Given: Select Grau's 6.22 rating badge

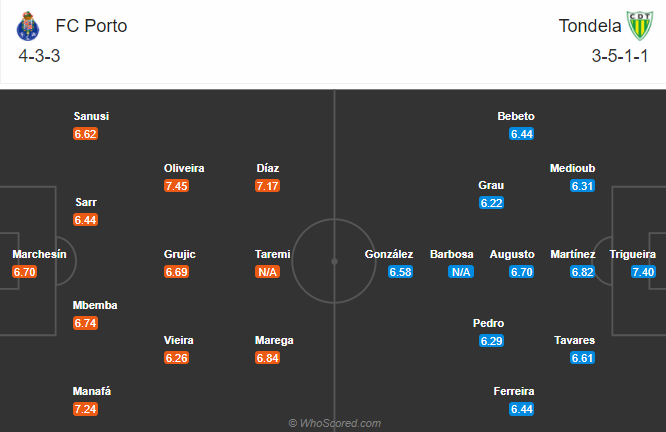Looking at the screenshot, I should click(491, 203).
